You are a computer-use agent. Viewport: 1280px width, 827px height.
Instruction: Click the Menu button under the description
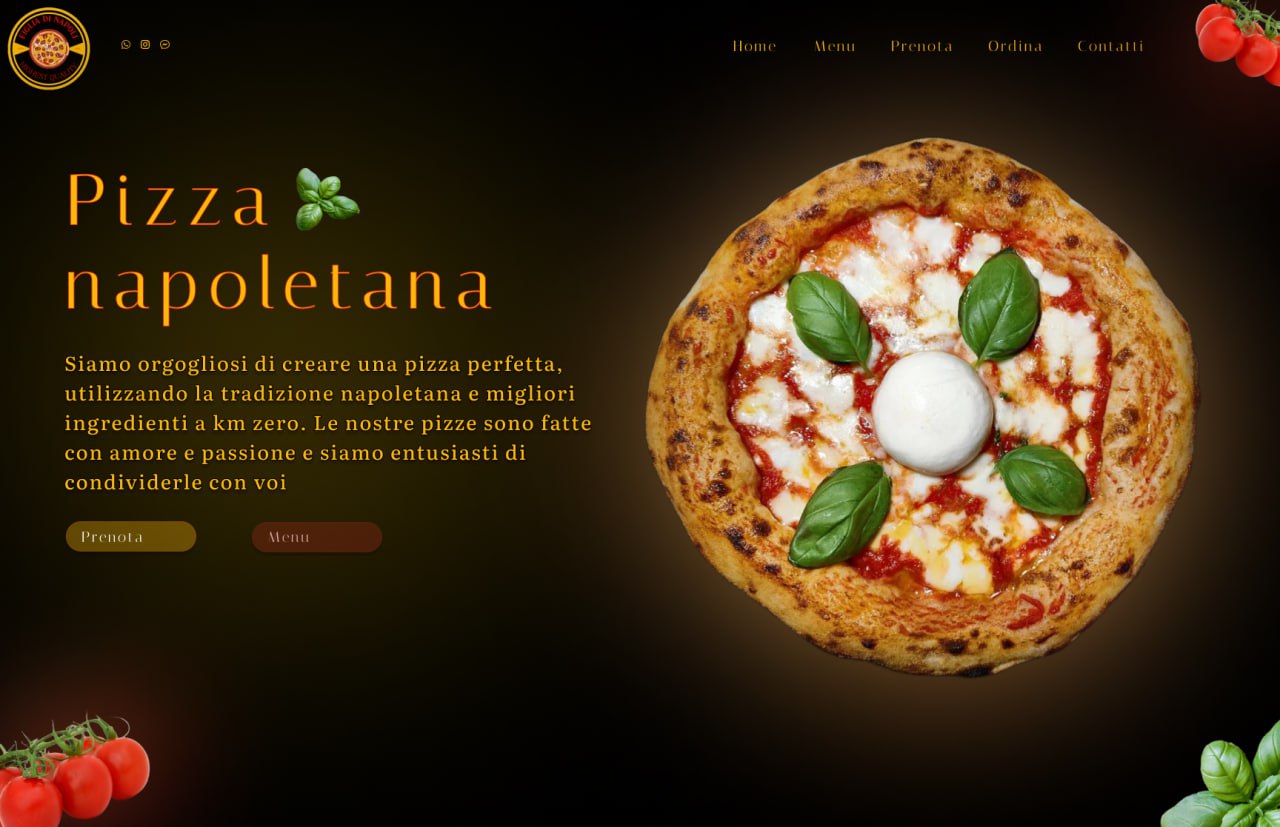click(317, 537)
